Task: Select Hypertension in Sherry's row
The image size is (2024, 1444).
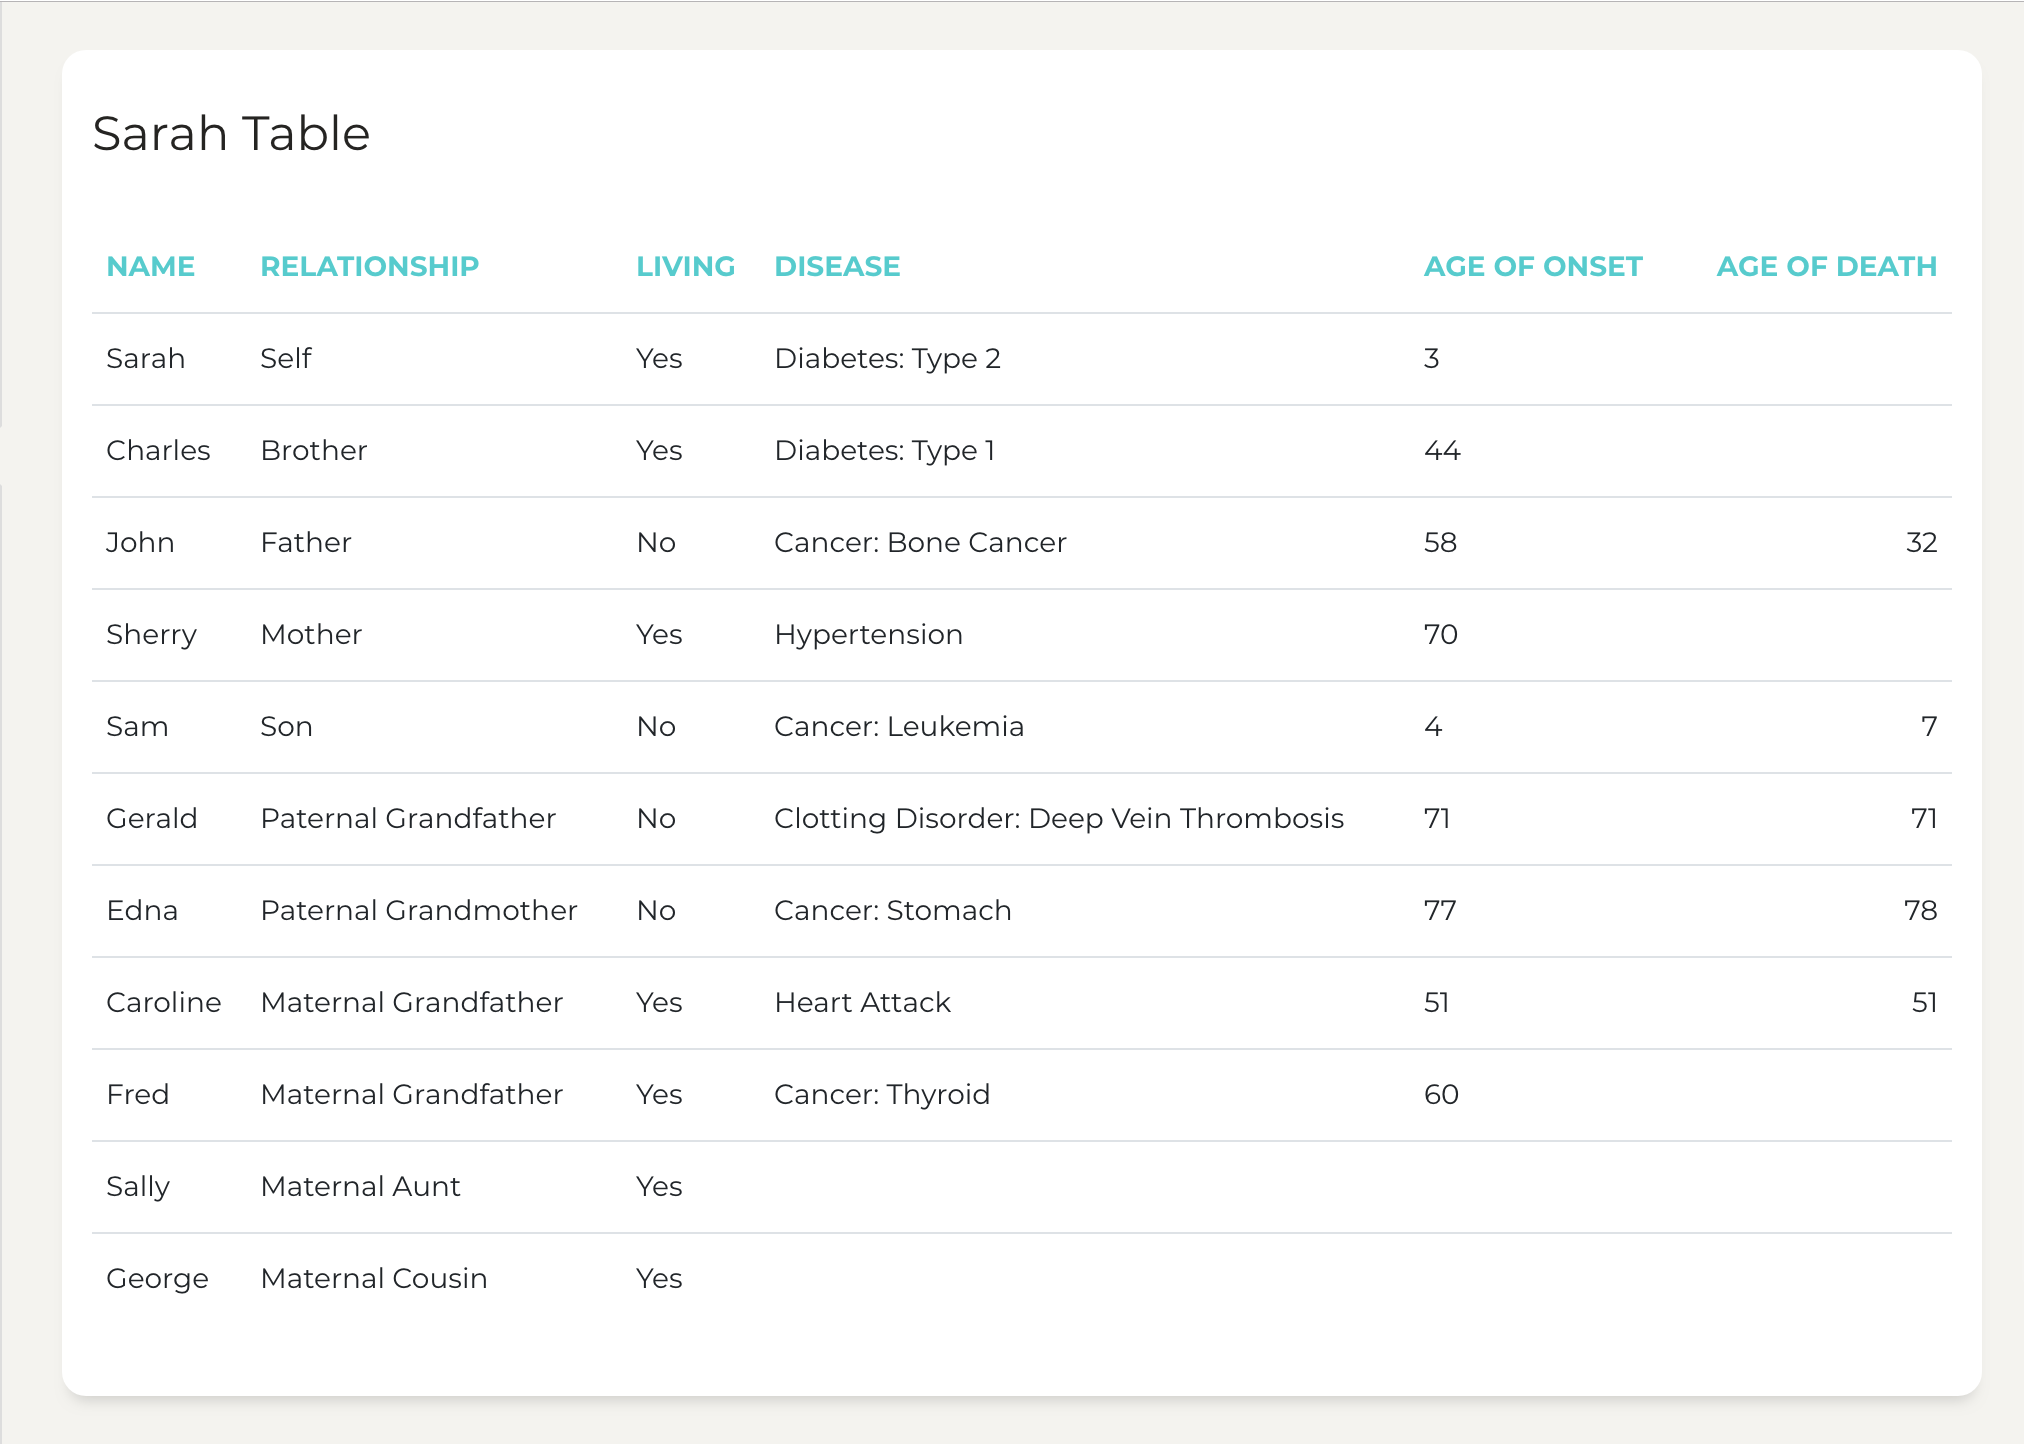Action: 868,634
